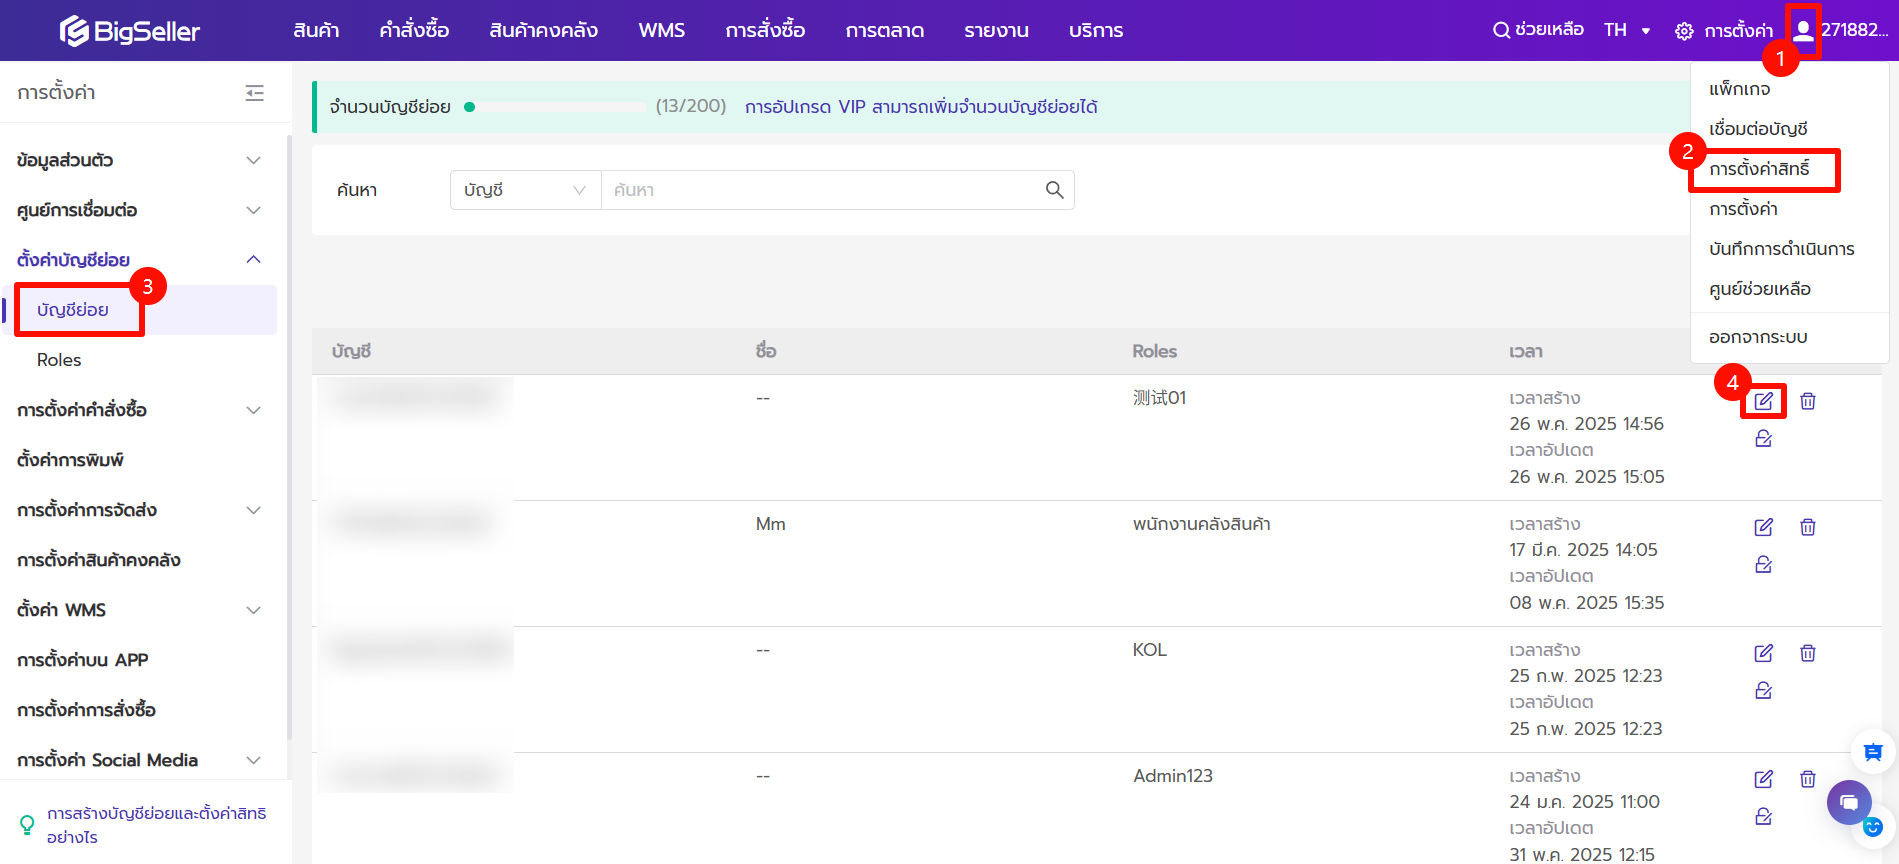Click sub-account quota progress bar

point(556,107)
